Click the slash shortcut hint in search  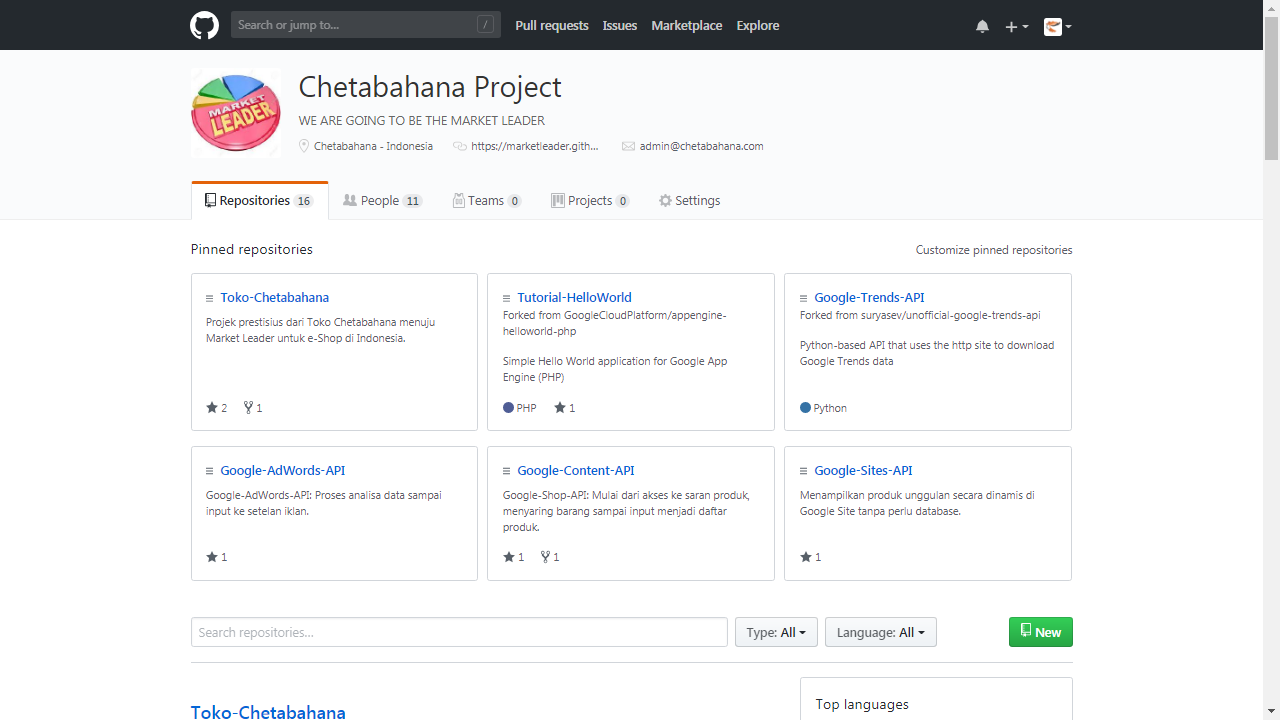pyautogui.click(x=485, y=25)
